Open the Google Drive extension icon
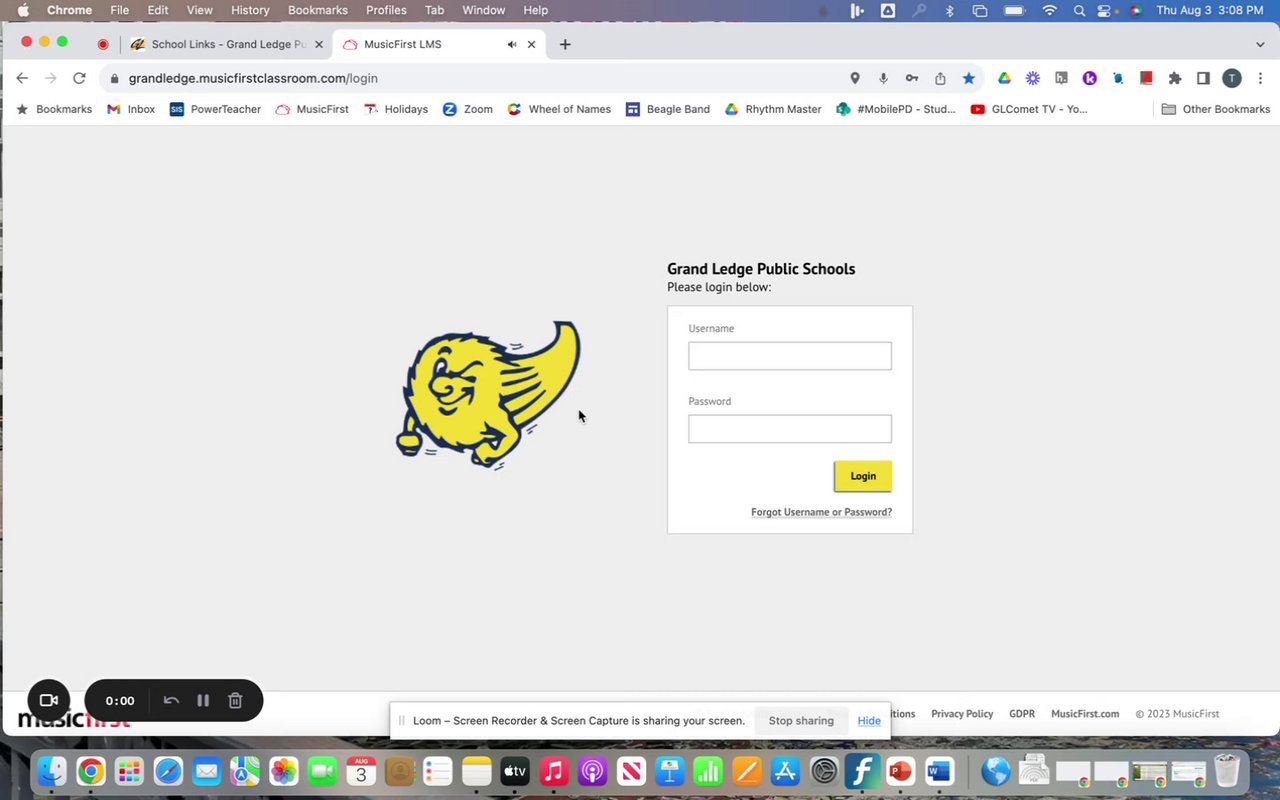The height and width of the screenshot is (800, 1280). [x=1005, y=78]
